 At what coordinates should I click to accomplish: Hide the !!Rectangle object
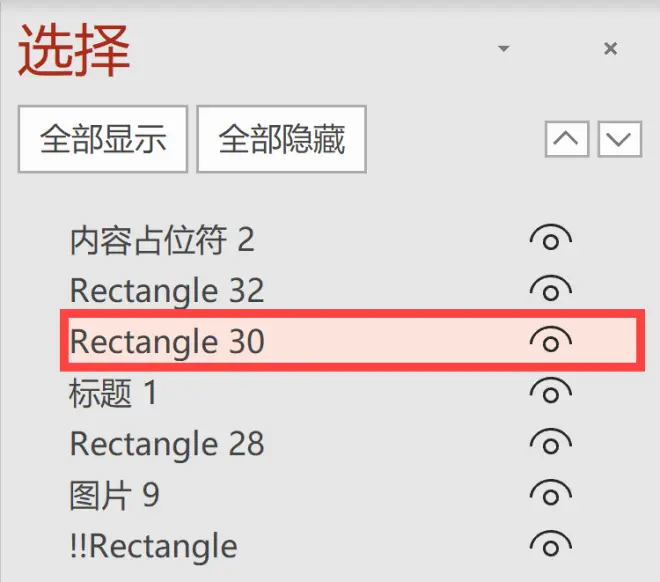coord(551,545)
